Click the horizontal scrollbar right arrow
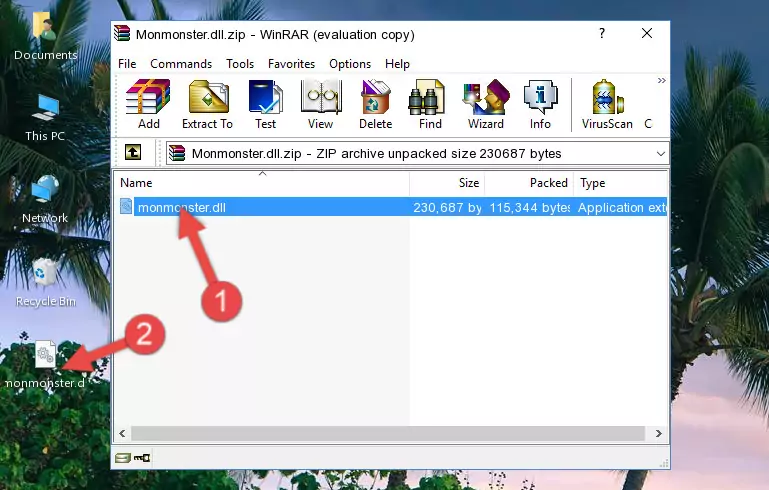This screenshot has height=490, width=769. coord(659,434)
